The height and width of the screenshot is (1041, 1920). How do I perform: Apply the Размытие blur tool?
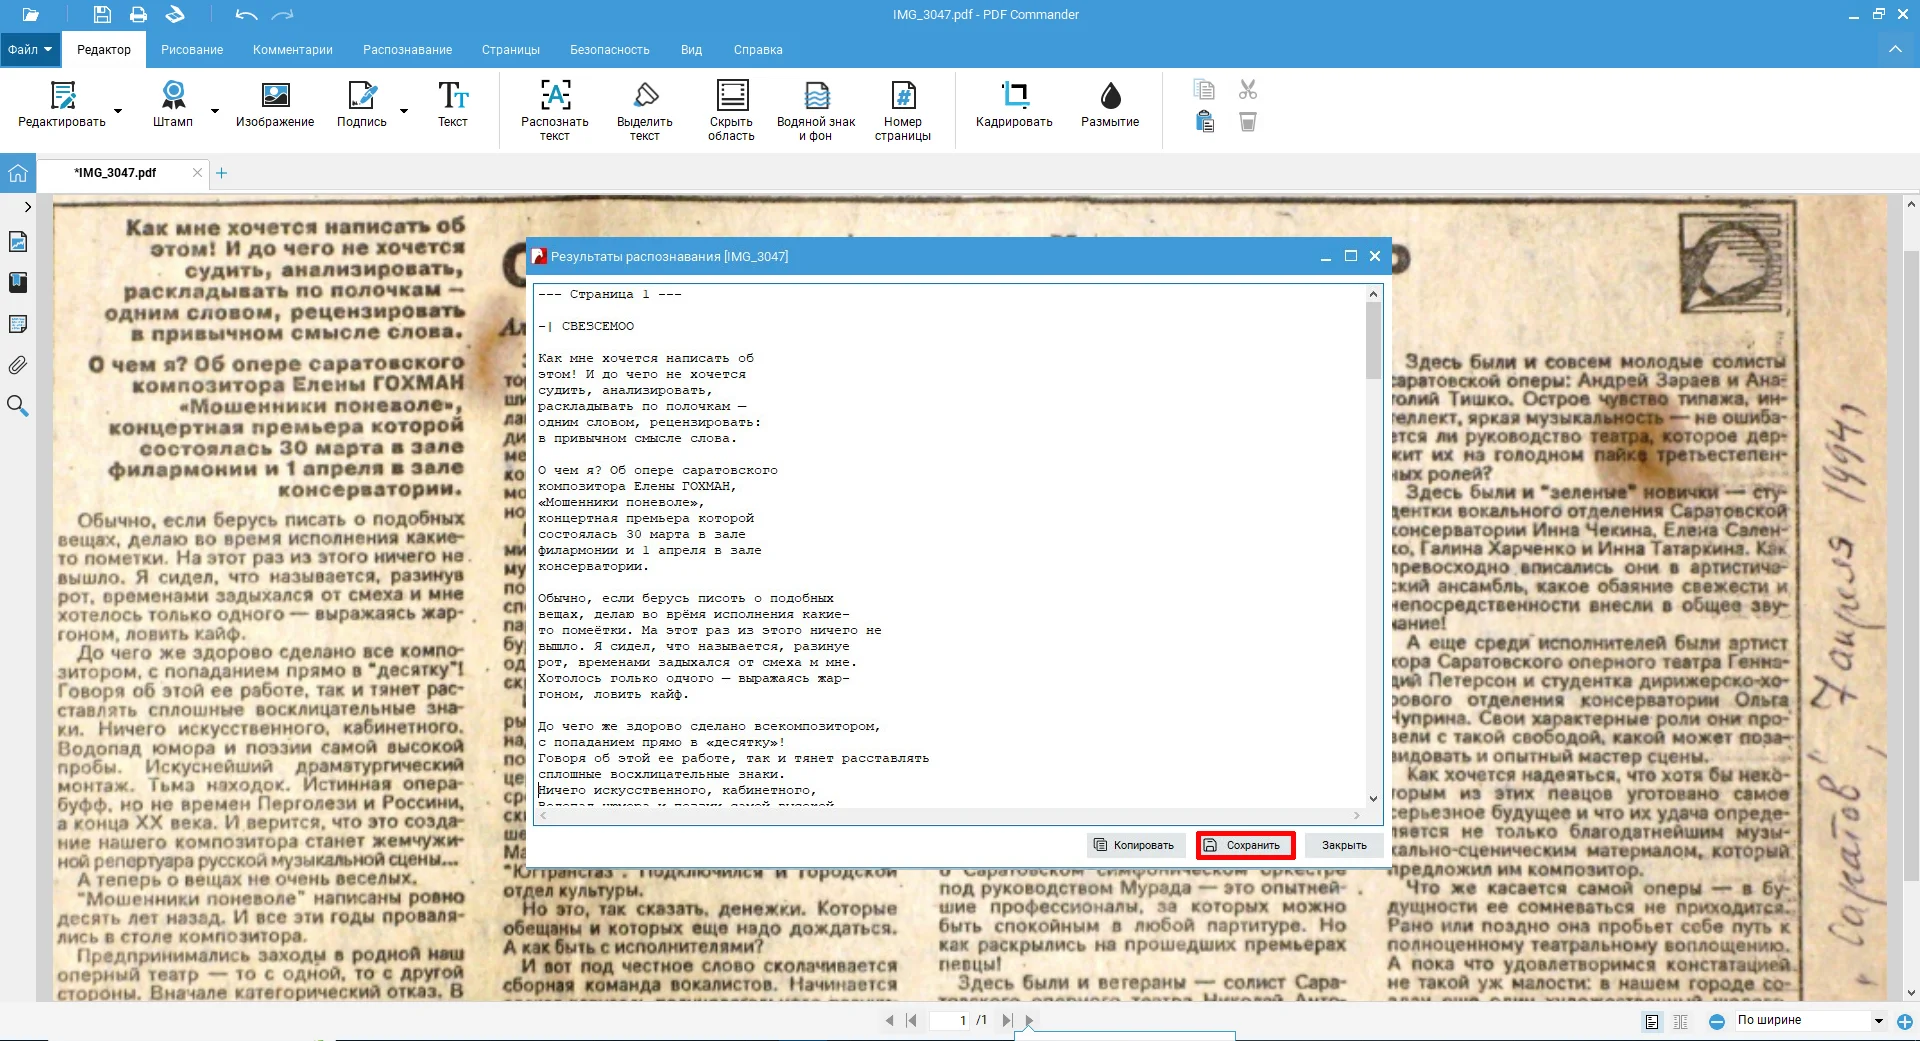click(x=1110, y=105)
